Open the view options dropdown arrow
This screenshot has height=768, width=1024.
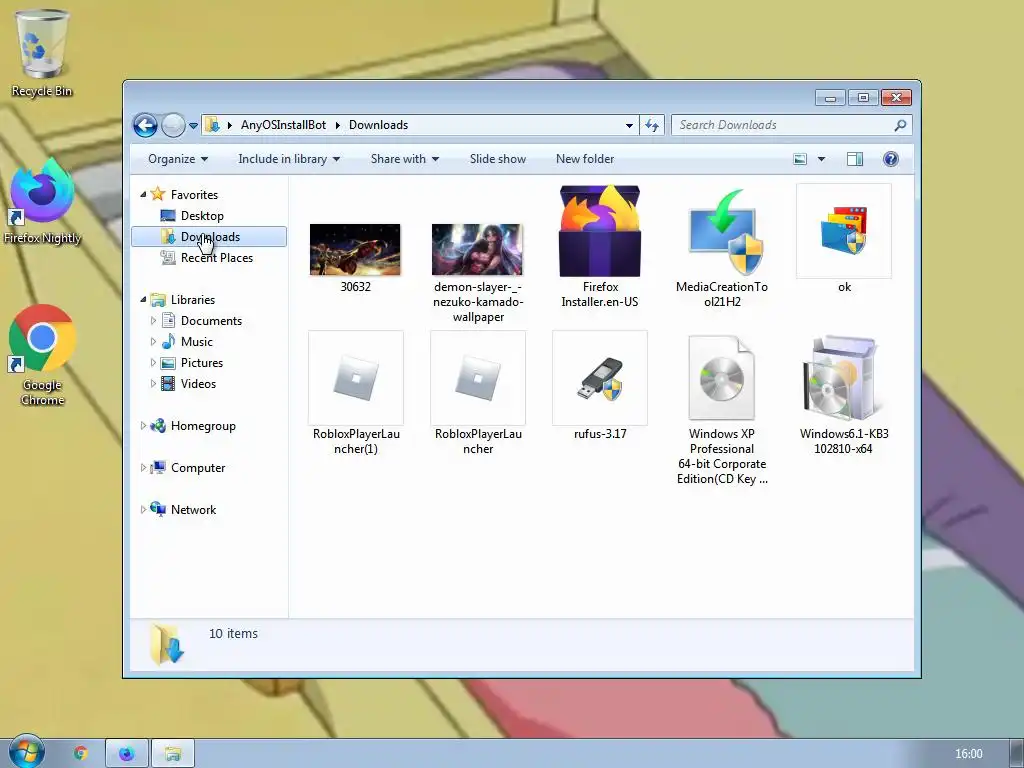pyautogui.click(x=822, y=159)
